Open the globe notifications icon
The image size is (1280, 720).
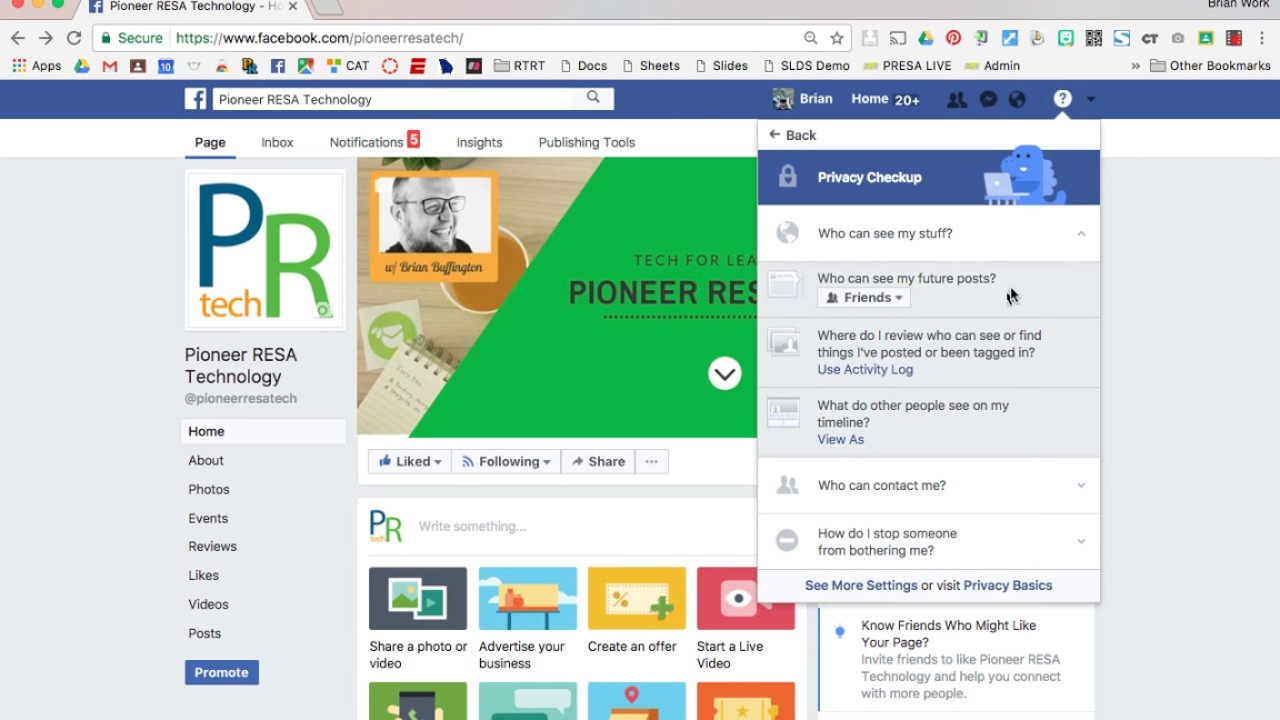pyautogui.click(x=1017, y=99)
